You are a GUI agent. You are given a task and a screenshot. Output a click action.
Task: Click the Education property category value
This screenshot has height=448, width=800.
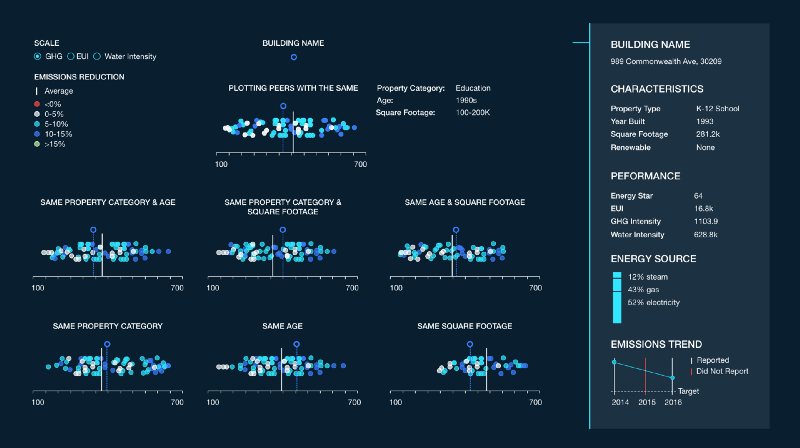pyautogui.click(x=473, y=88)
